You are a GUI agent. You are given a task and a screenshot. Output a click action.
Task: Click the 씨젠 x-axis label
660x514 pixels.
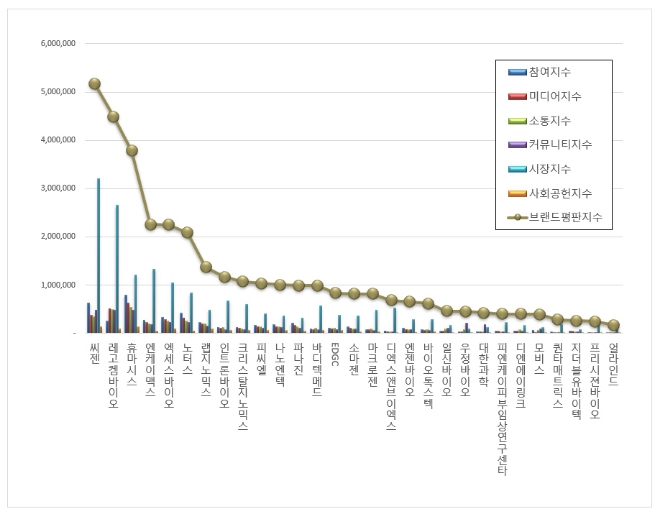pos(94,351)
